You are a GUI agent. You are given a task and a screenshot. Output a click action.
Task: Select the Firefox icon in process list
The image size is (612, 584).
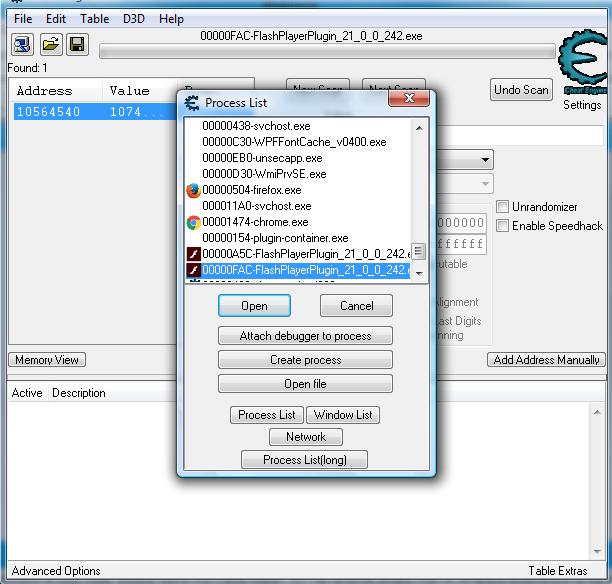click(x=194, y=190)
